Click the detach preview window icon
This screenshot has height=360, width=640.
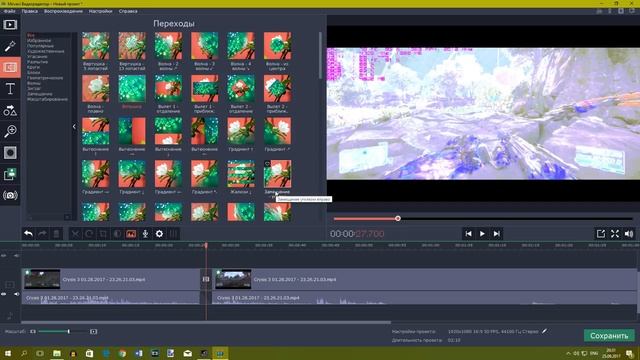(600, 233)
